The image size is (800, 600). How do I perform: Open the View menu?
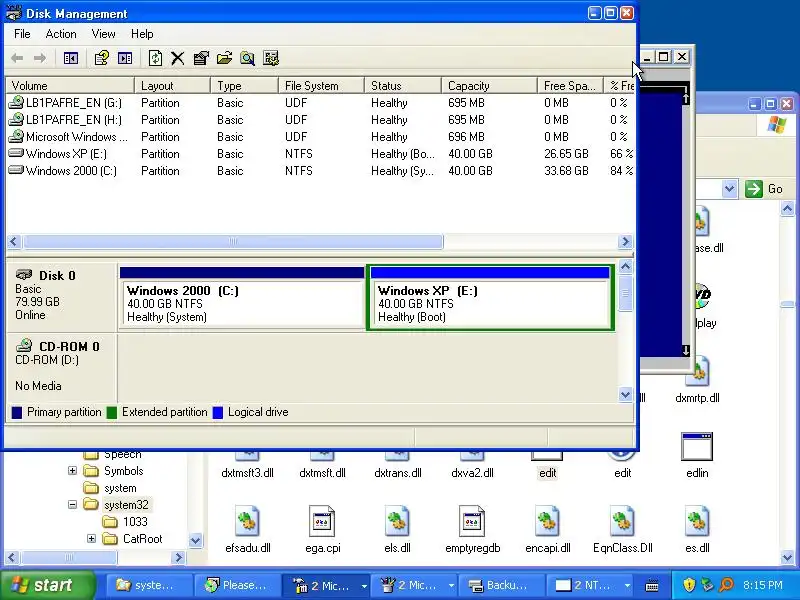[103, 34]
